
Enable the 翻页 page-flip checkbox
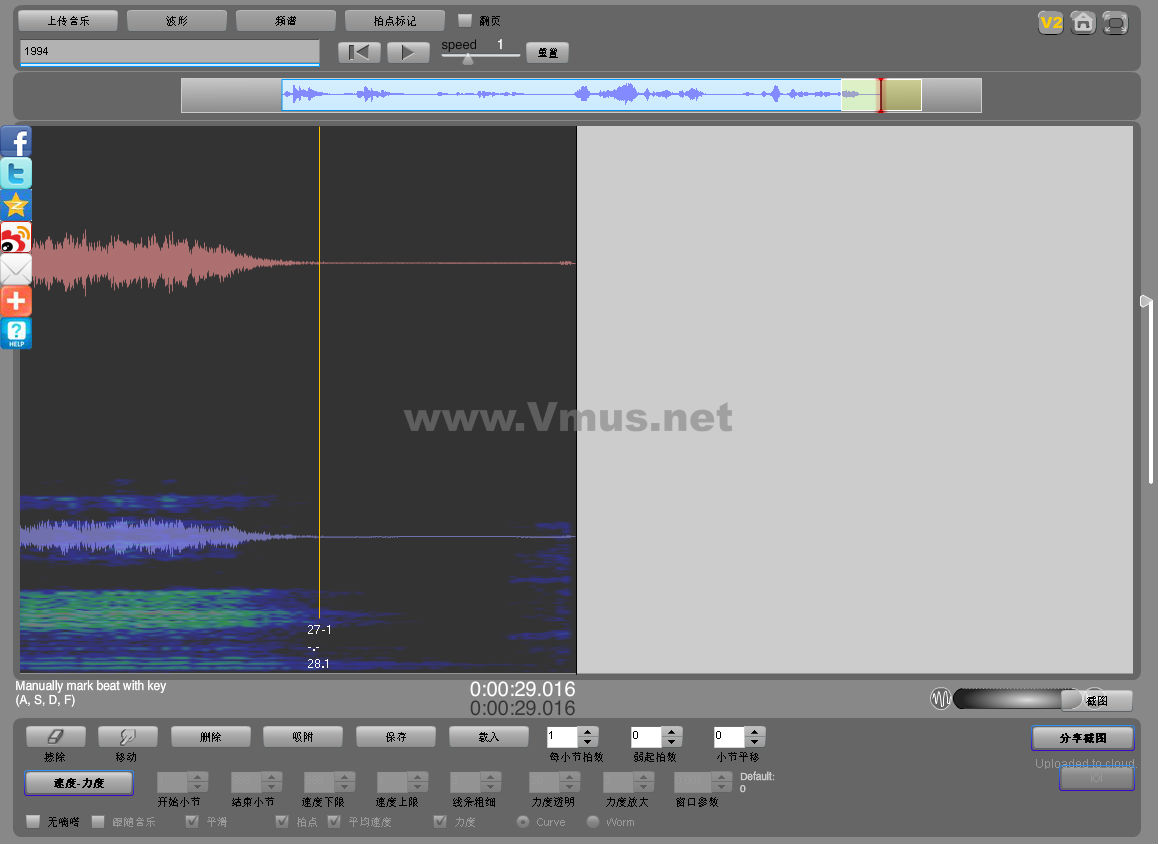click(x=465, y=21)
